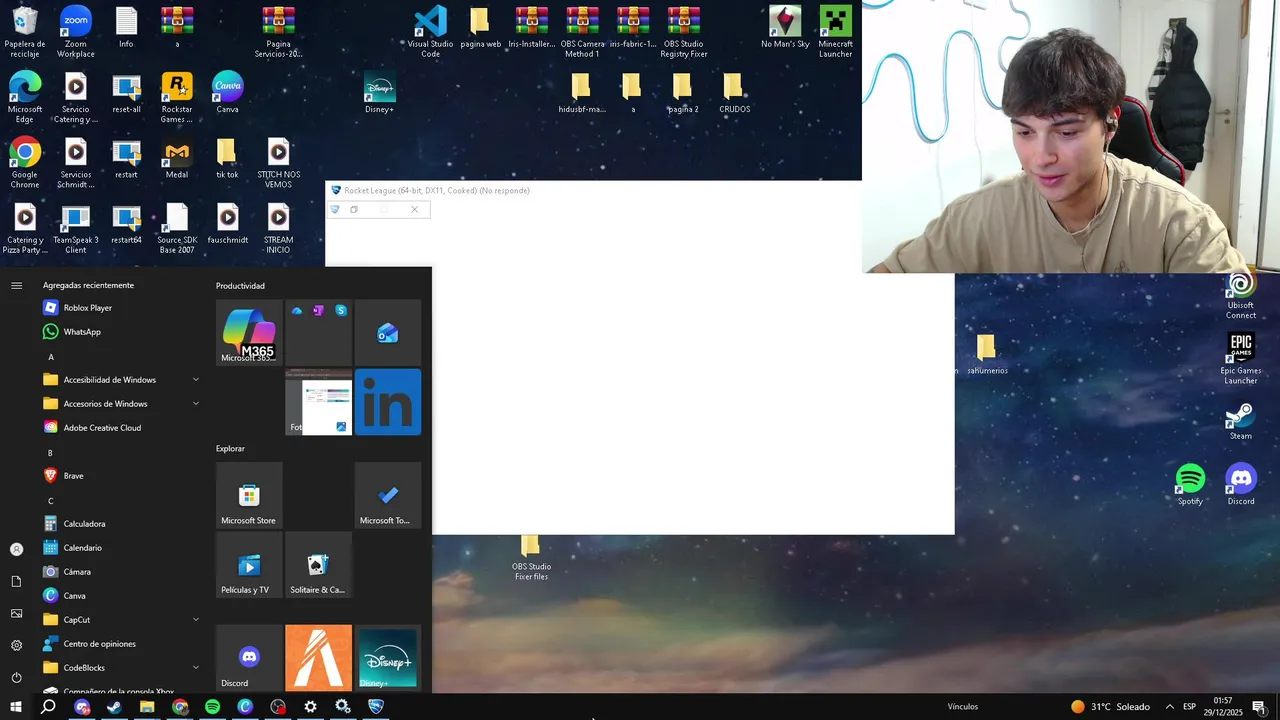Open the Microsoft To Do tile
The height and width of the screenshot is (720, 1280).
pos(388,495)
